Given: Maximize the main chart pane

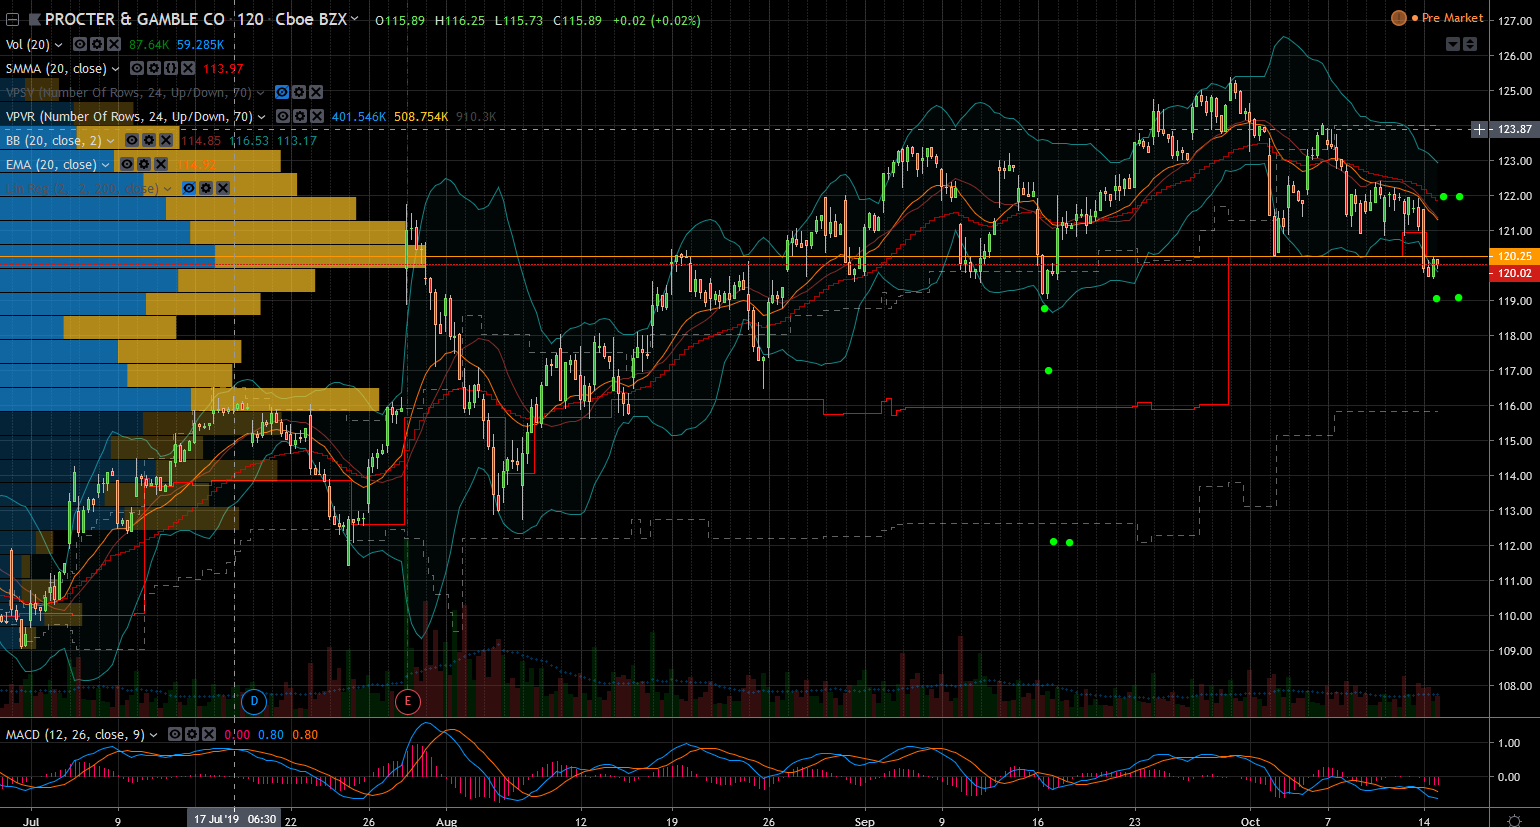Looking at the screenshot, I should (1470, 44).
